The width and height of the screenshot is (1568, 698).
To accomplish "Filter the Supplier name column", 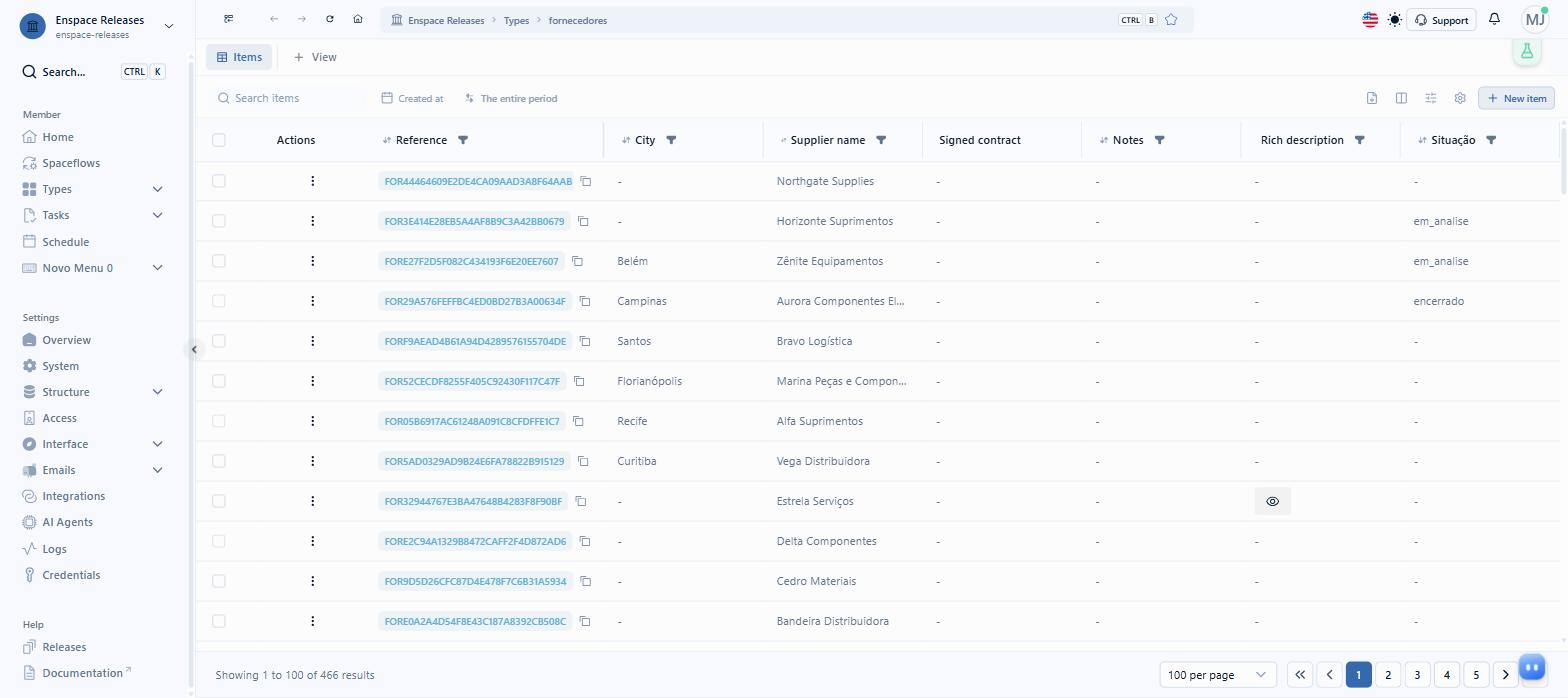I will coord(881,140).
